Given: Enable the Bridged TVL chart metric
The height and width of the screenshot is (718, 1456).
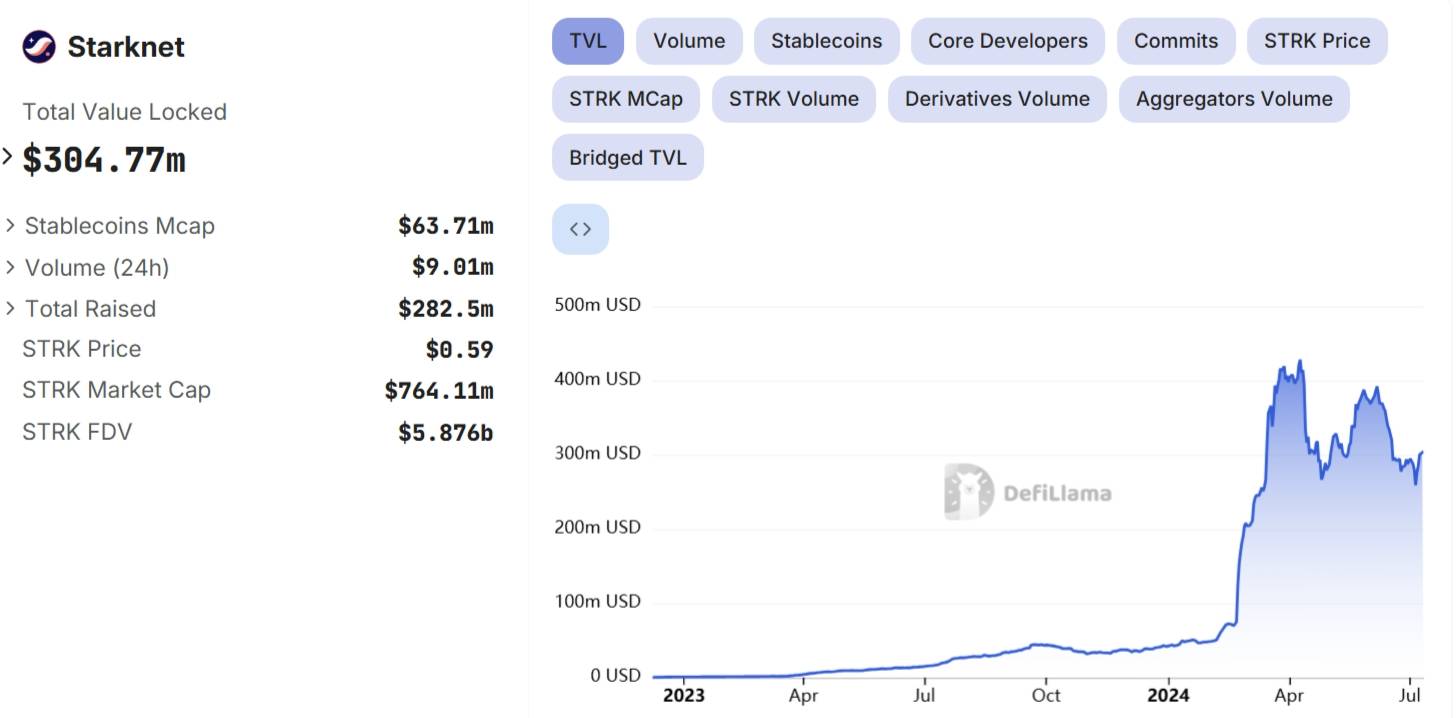Looking at the screenshot, I should click(x=628, y=157).
